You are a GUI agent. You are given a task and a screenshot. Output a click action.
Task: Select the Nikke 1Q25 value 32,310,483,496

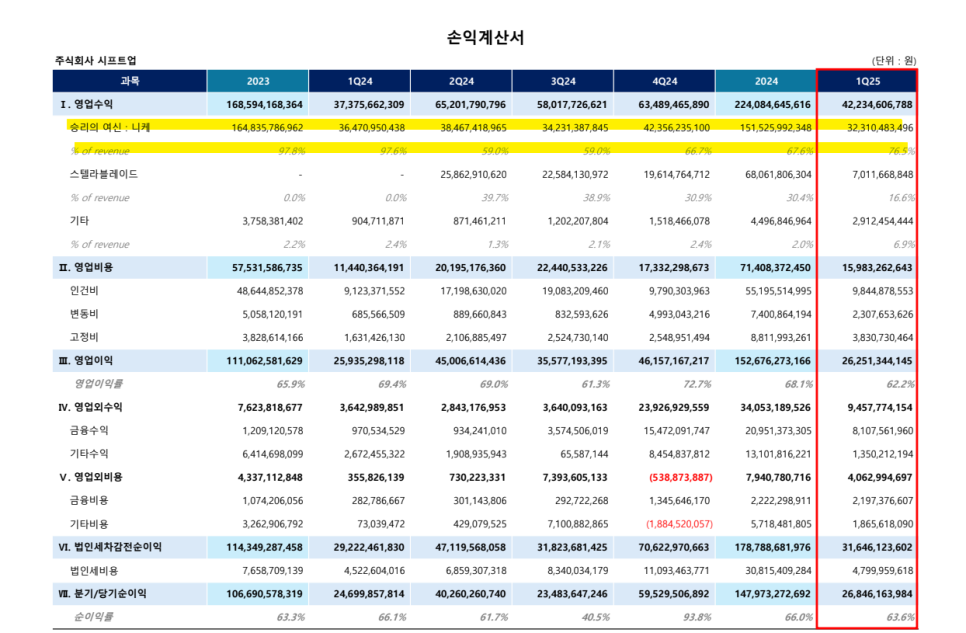(880, 128)
